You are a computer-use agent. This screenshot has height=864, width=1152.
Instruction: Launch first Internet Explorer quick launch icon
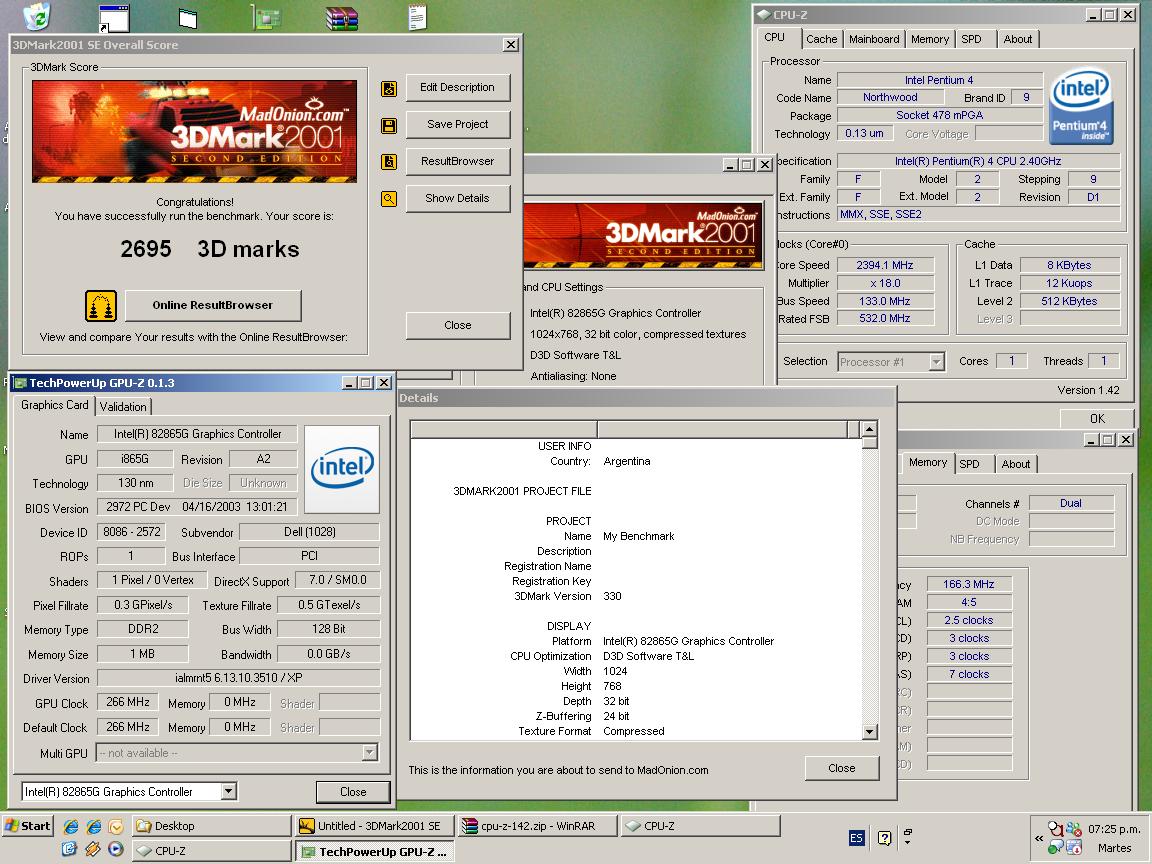[71, 827]
